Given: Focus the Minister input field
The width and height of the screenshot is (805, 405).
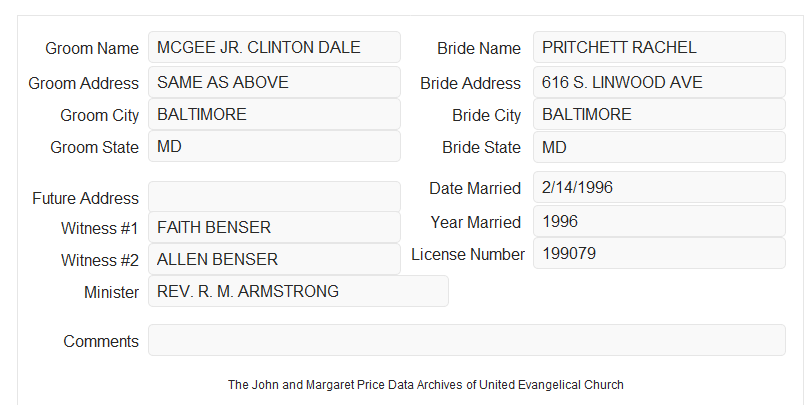Looking at the screenshot, I should click(x=298, y=291).
